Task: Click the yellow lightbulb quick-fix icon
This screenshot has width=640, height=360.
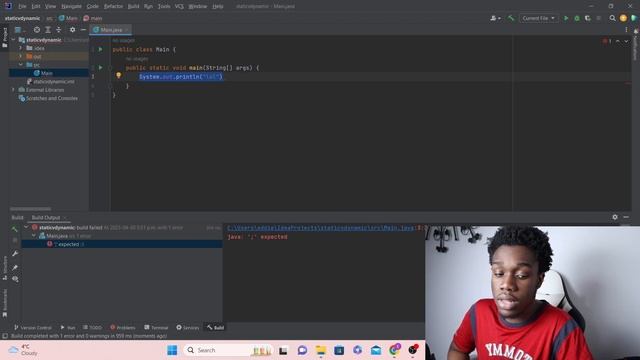Action: (x=118, y=75)
